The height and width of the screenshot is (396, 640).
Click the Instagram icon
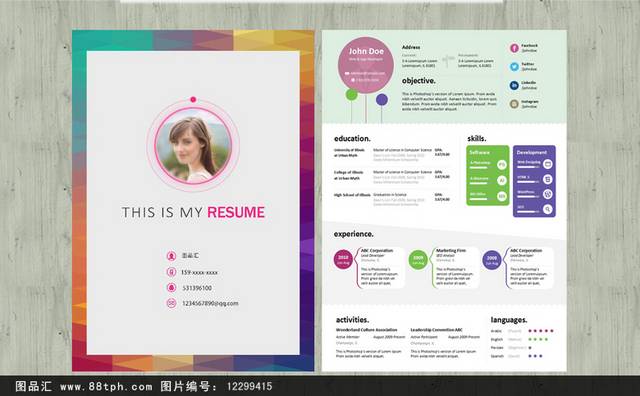click(514, 104)
